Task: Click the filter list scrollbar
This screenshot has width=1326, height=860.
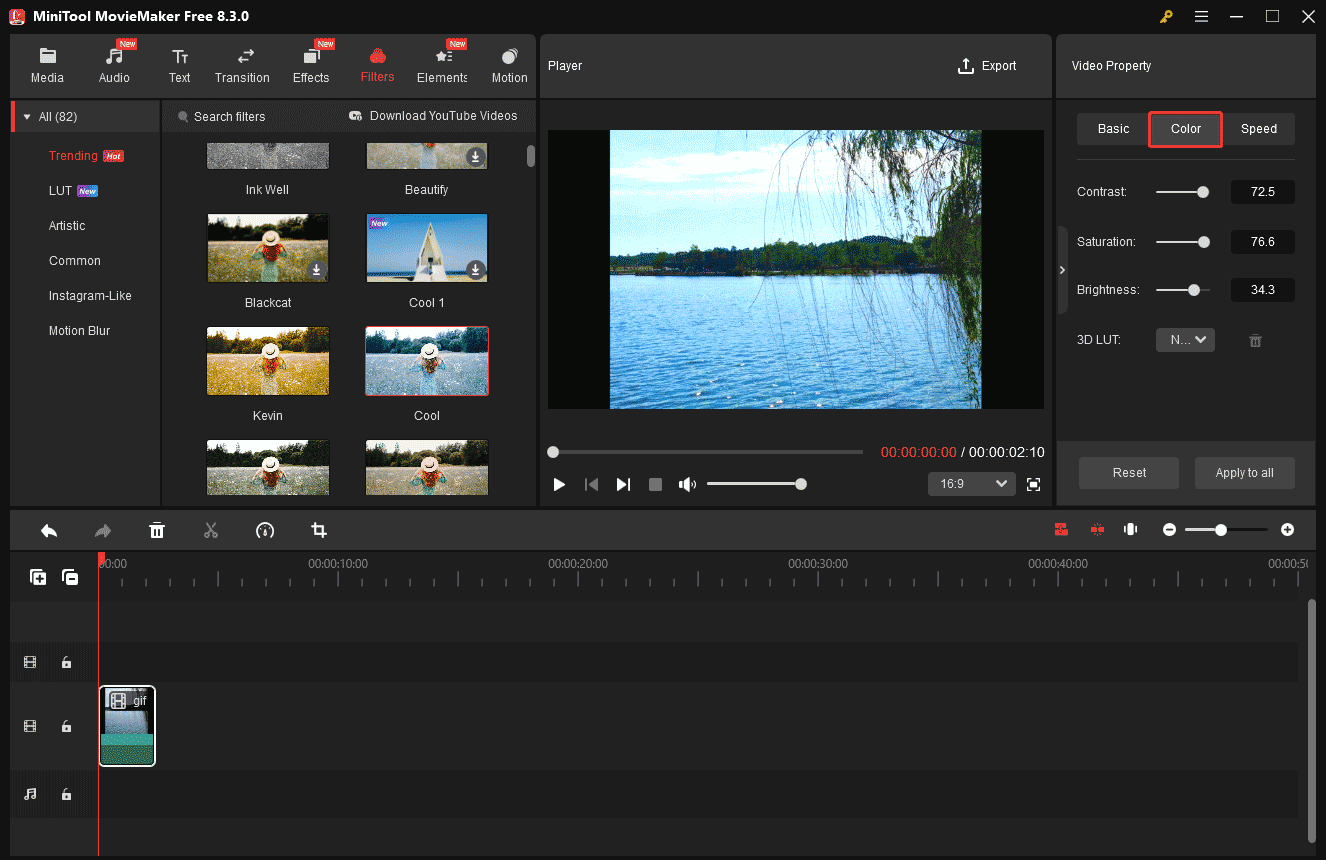Action: [531, 156]
